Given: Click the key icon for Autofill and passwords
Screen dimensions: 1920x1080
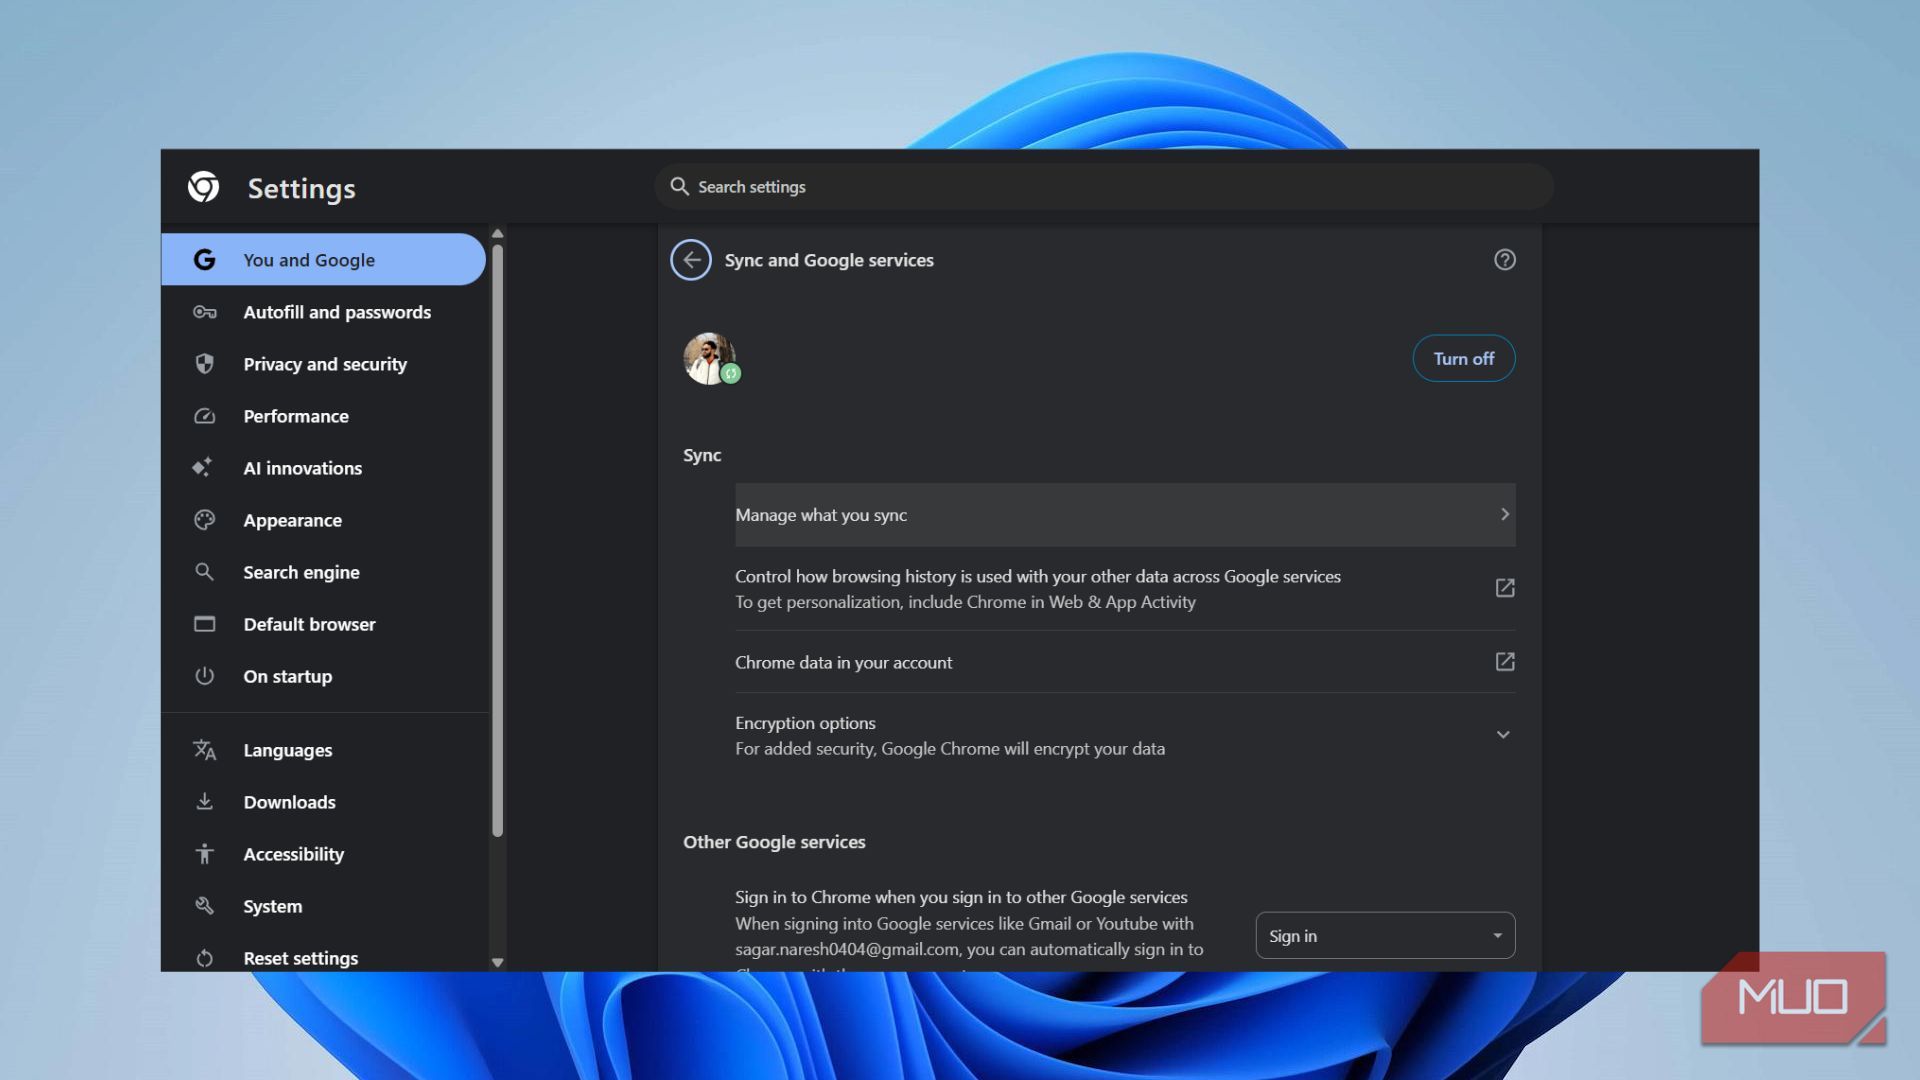Looking at the screenshot, I should click(204, 312).
